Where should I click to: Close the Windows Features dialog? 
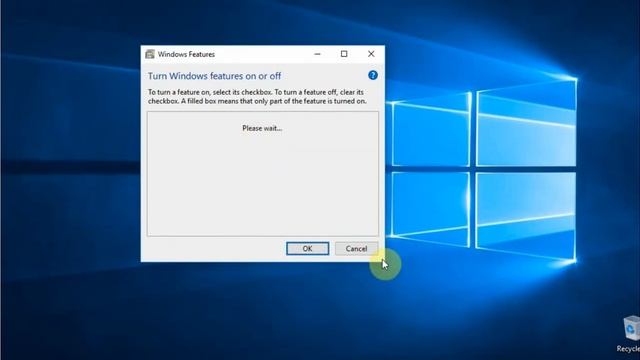[371, 54]
